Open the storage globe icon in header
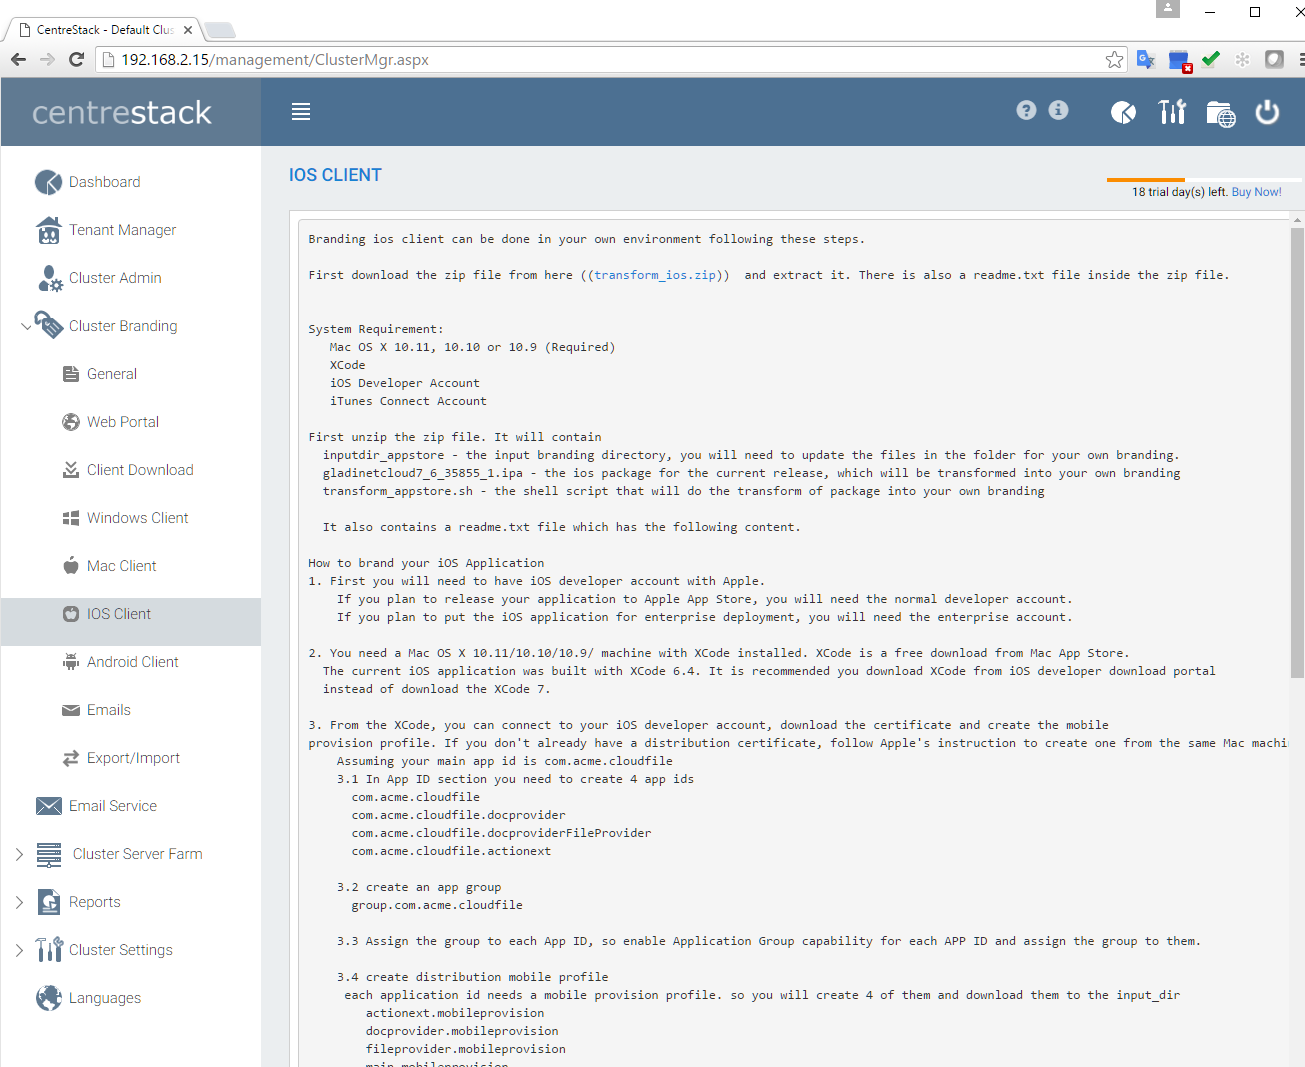Image resolution: width=1305 pixels, height=1067 pixels. [x=1220, y=113]
